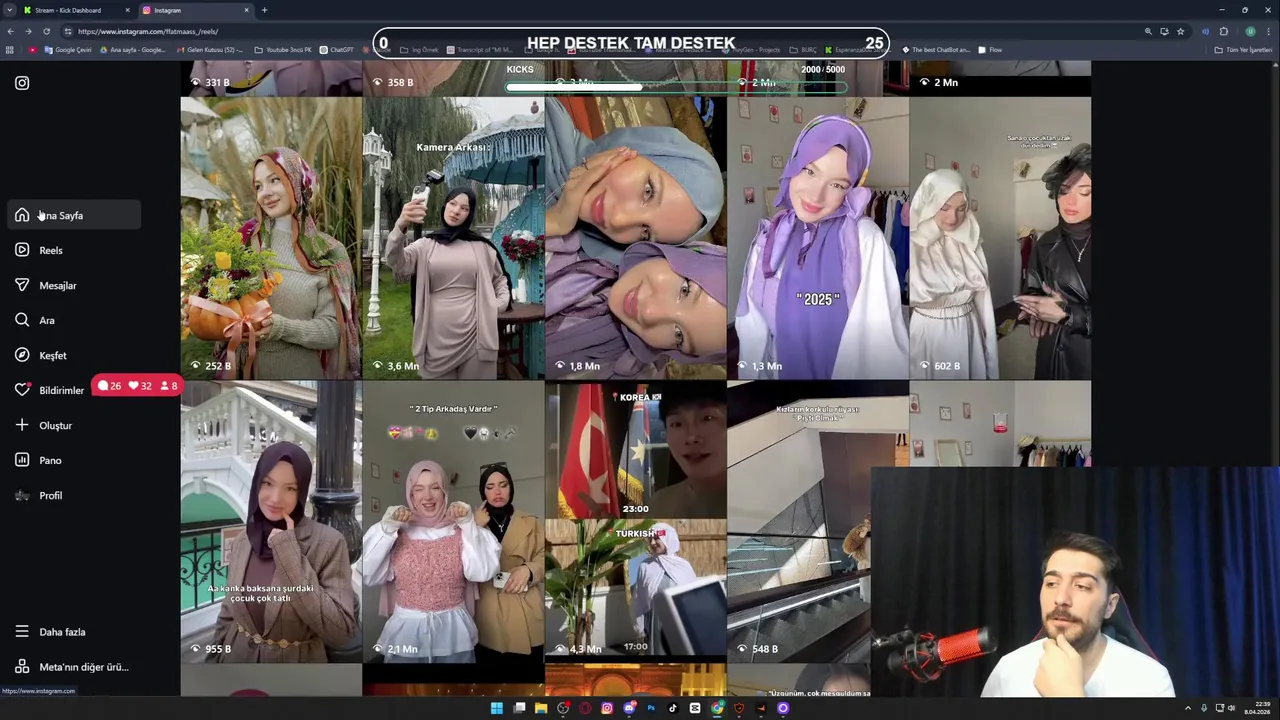Reload the Instagram page
The image size is (1280, 720).
pyautogui.click(x=46, y=31)
